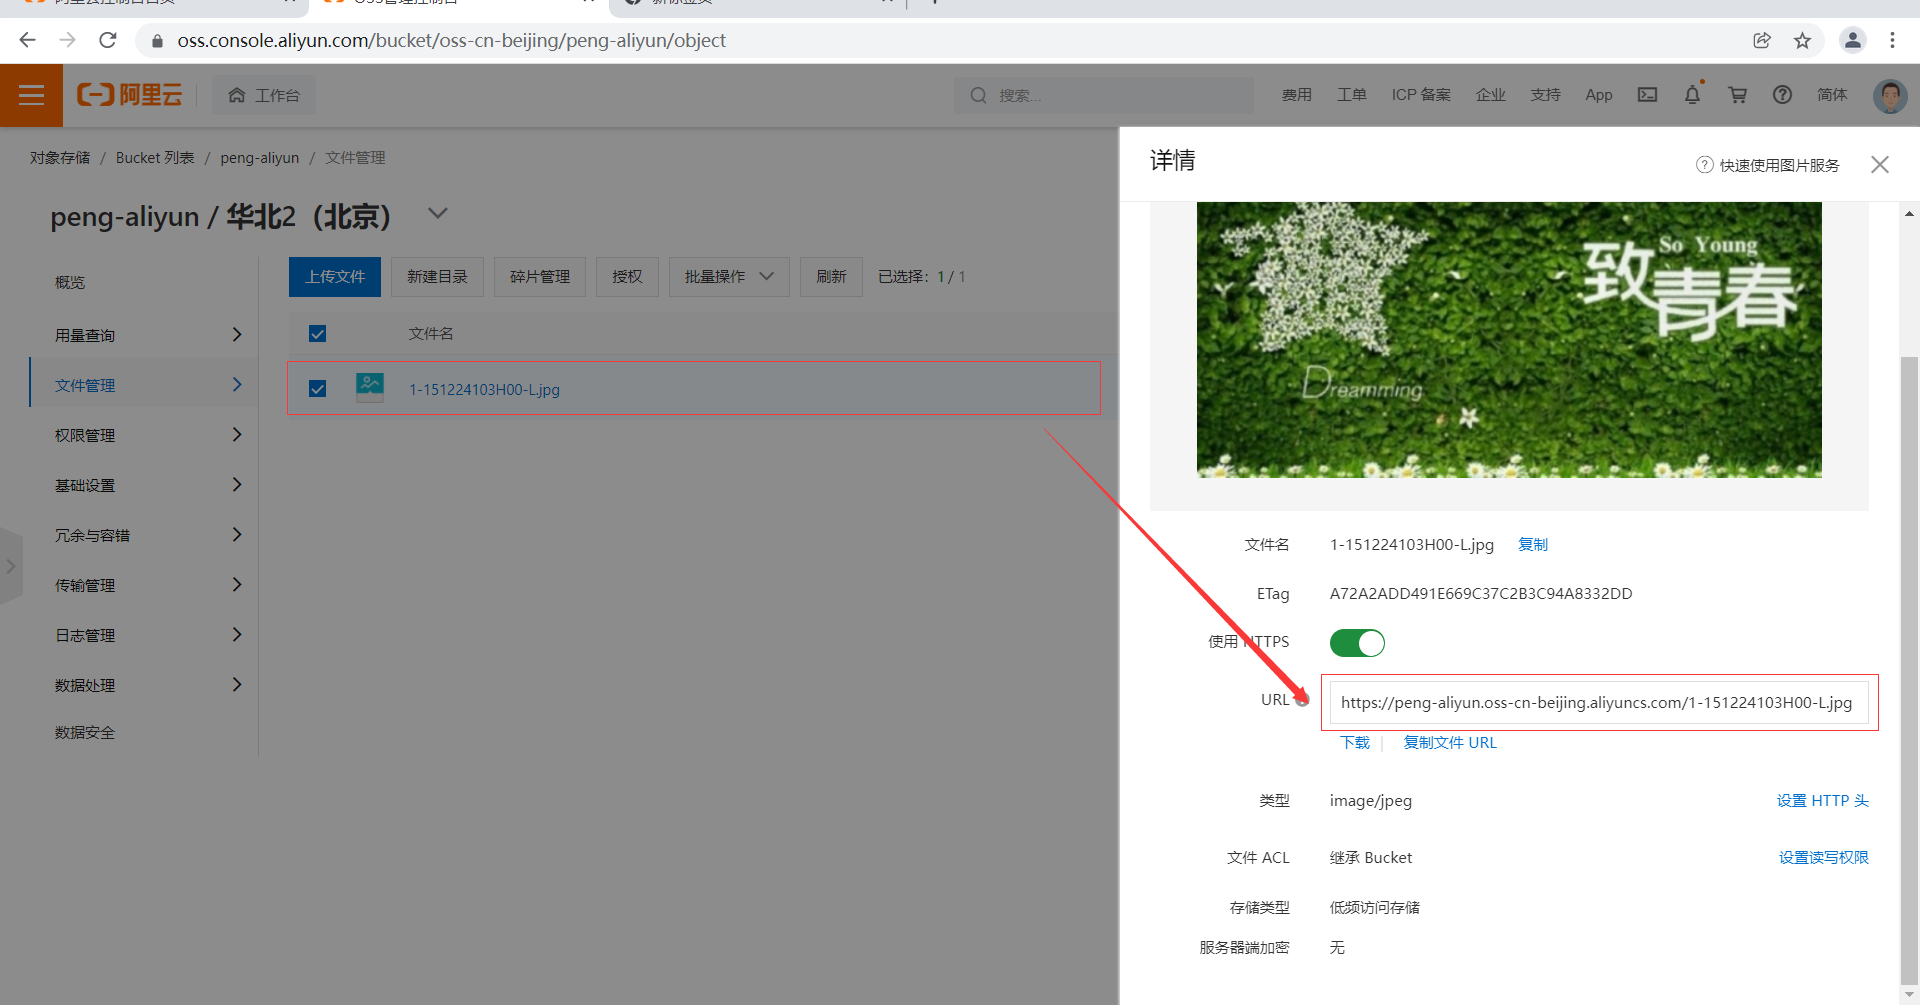
Task: Click the URL help info icon
Action: pos(1302,700)
